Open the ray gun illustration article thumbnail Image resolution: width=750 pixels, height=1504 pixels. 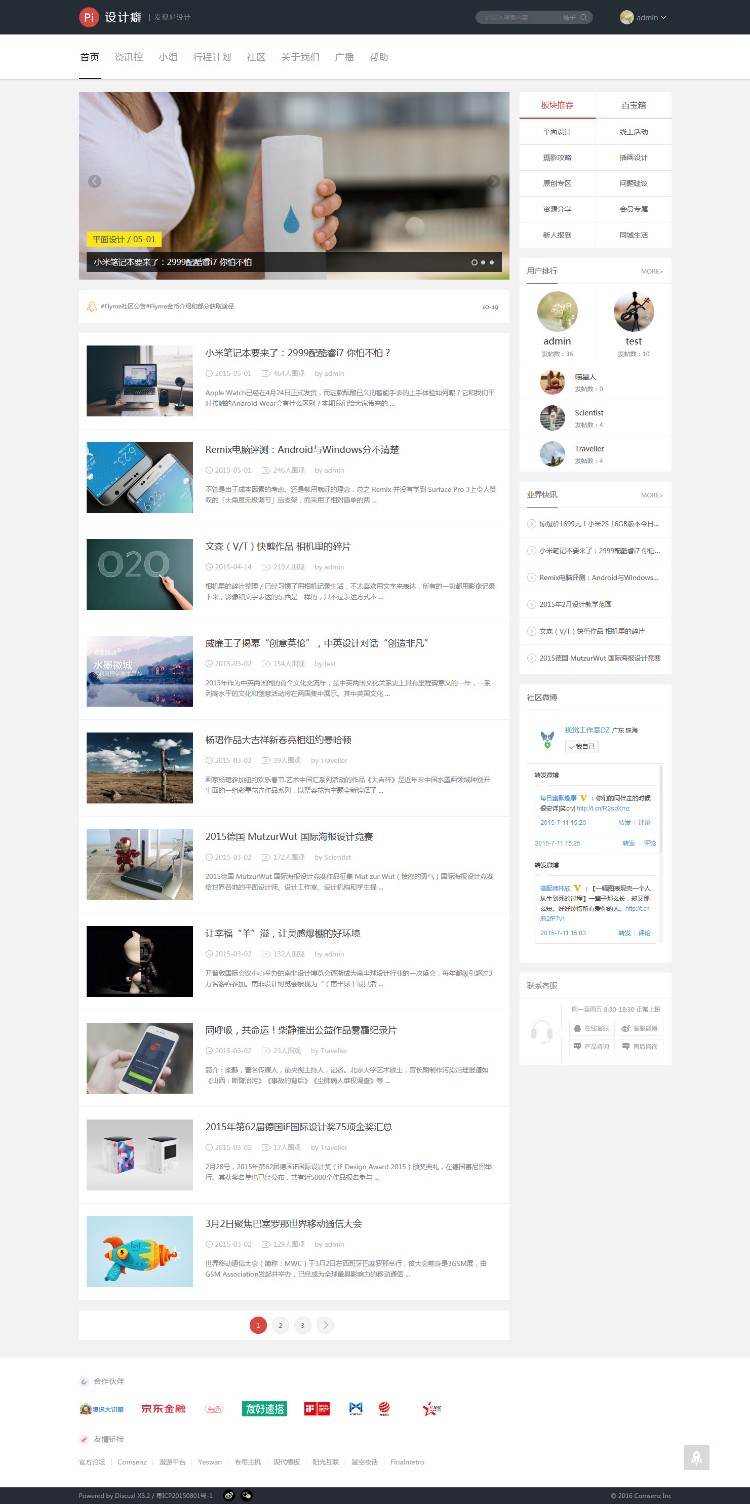[139, 1251]
